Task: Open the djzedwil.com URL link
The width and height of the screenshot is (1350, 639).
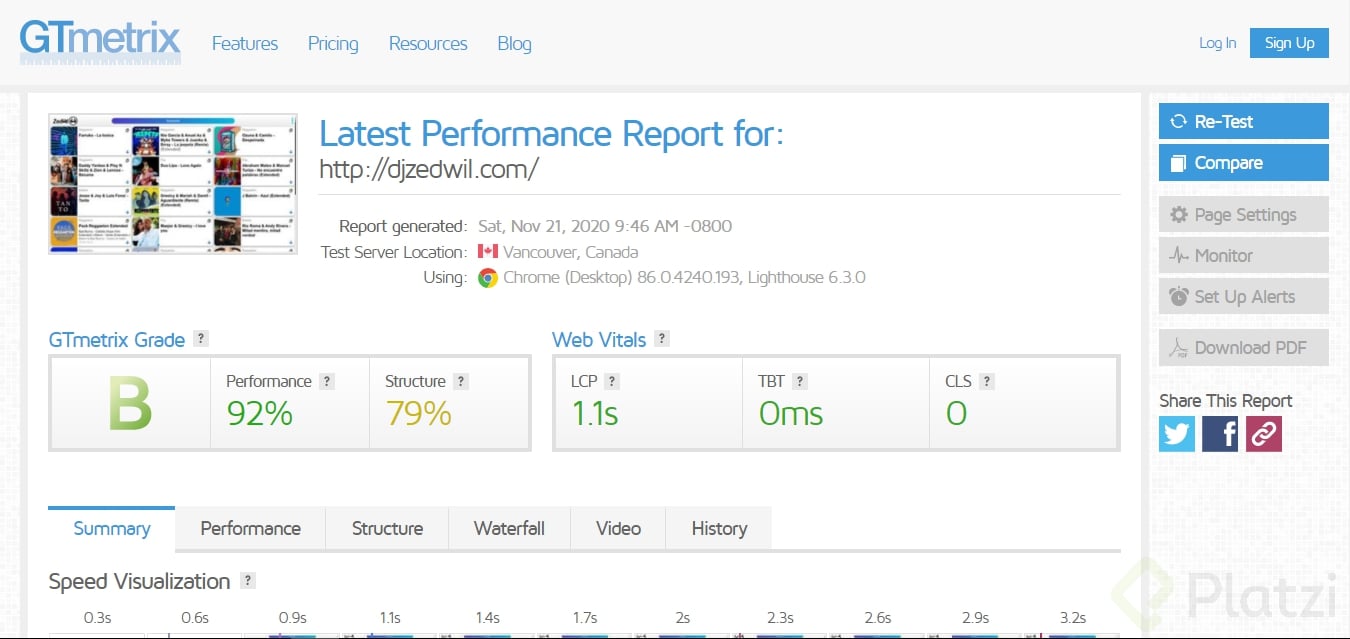Action: click(429, 169)
